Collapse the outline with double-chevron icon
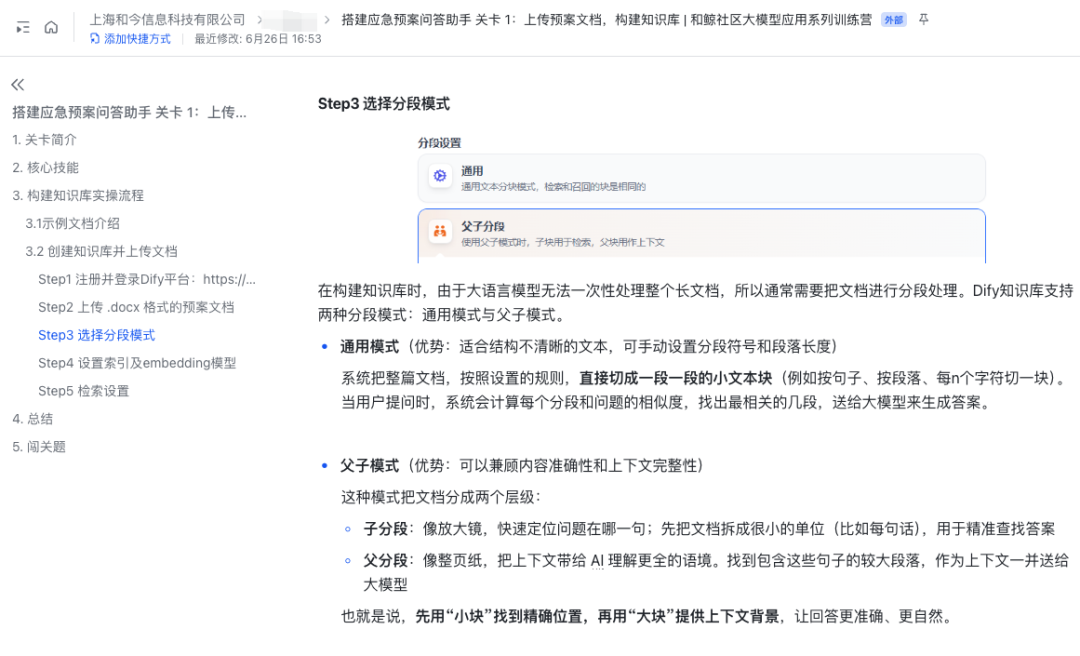The height and width of the screenshot is (656, 1080). click(18, 85)
